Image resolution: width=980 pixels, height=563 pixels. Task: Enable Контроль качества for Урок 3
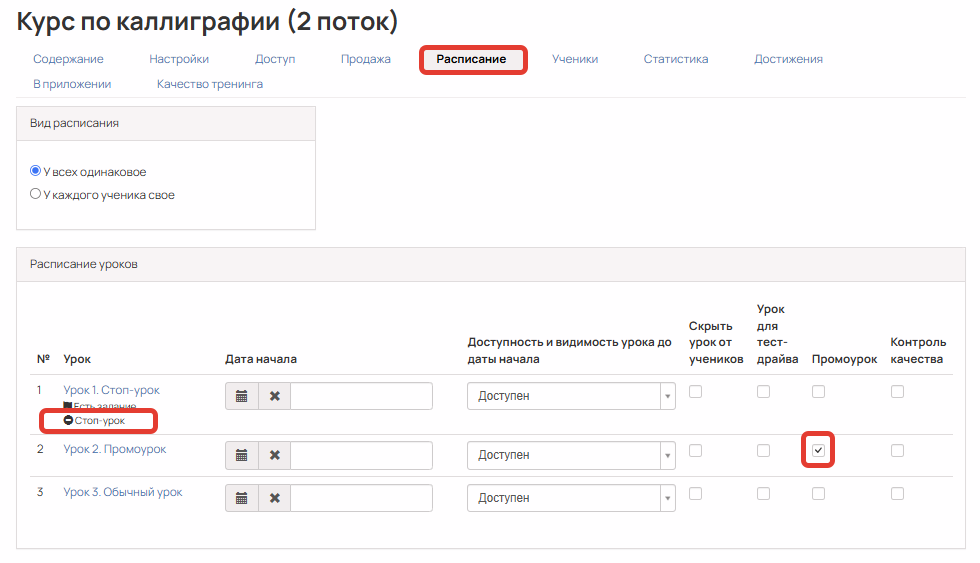click(x=898, y=494)
